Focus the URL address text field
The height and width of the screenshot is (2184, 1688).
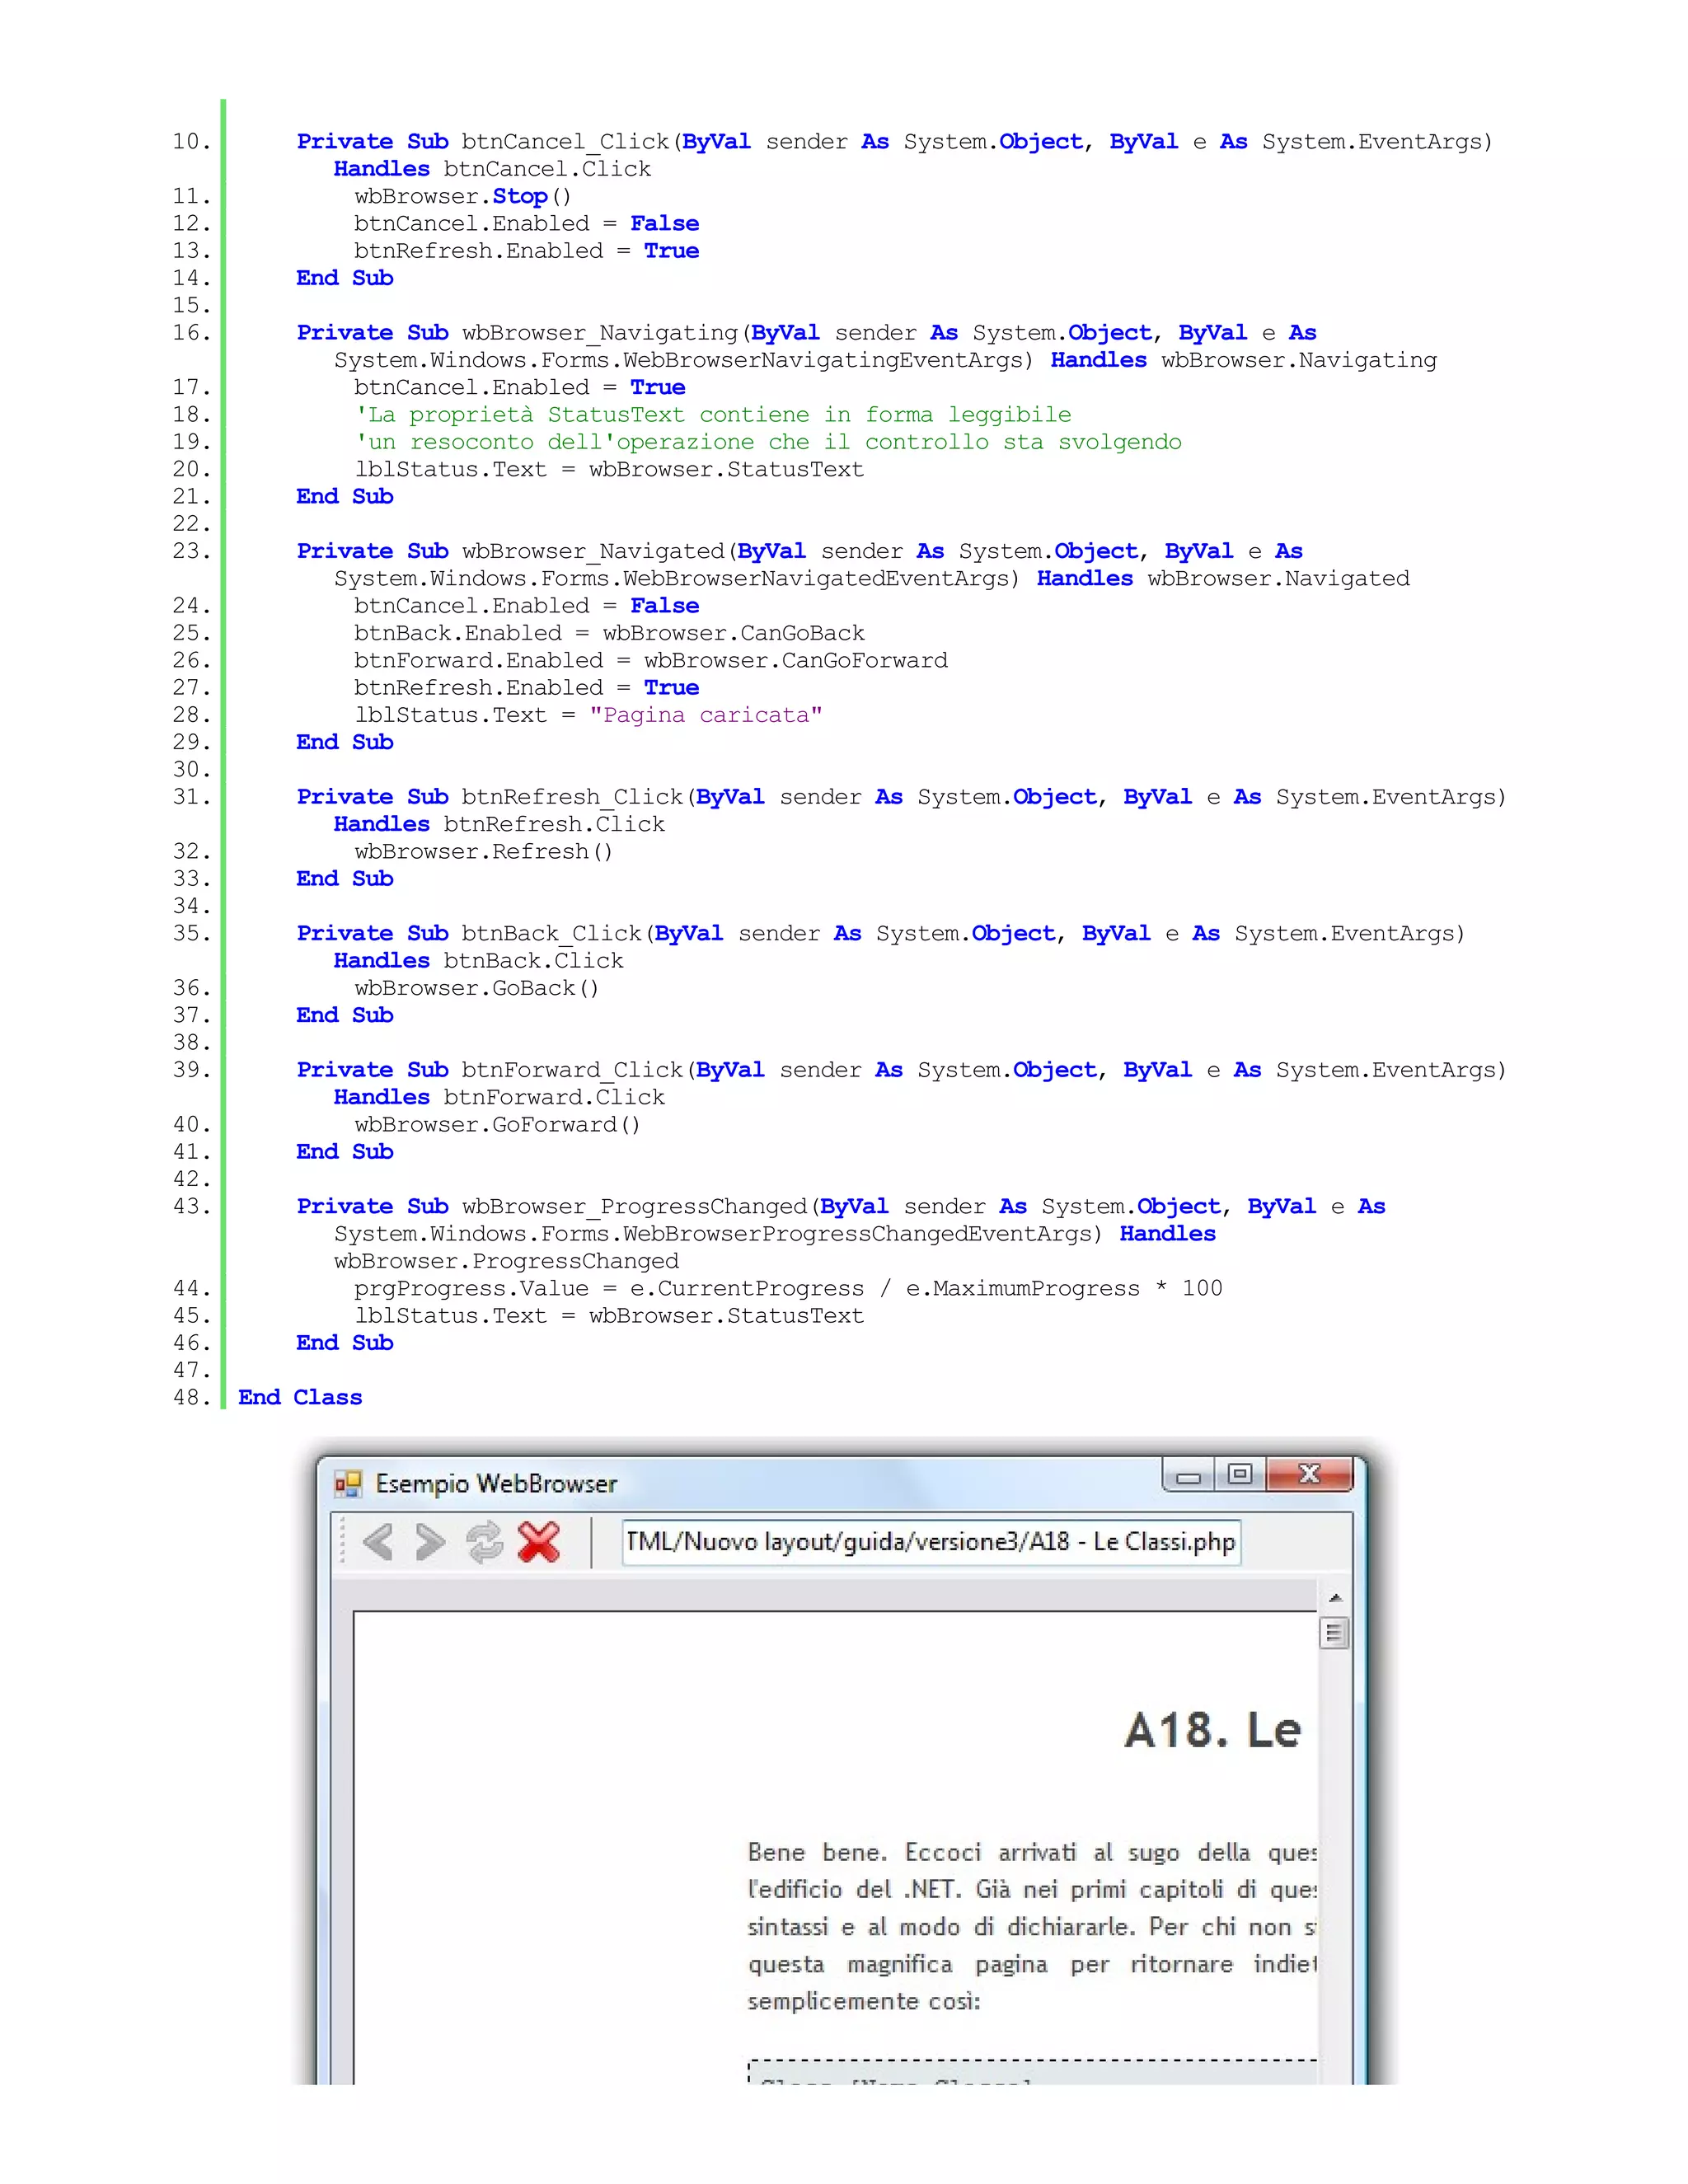pyautogui.click(x=930, y=1542)
